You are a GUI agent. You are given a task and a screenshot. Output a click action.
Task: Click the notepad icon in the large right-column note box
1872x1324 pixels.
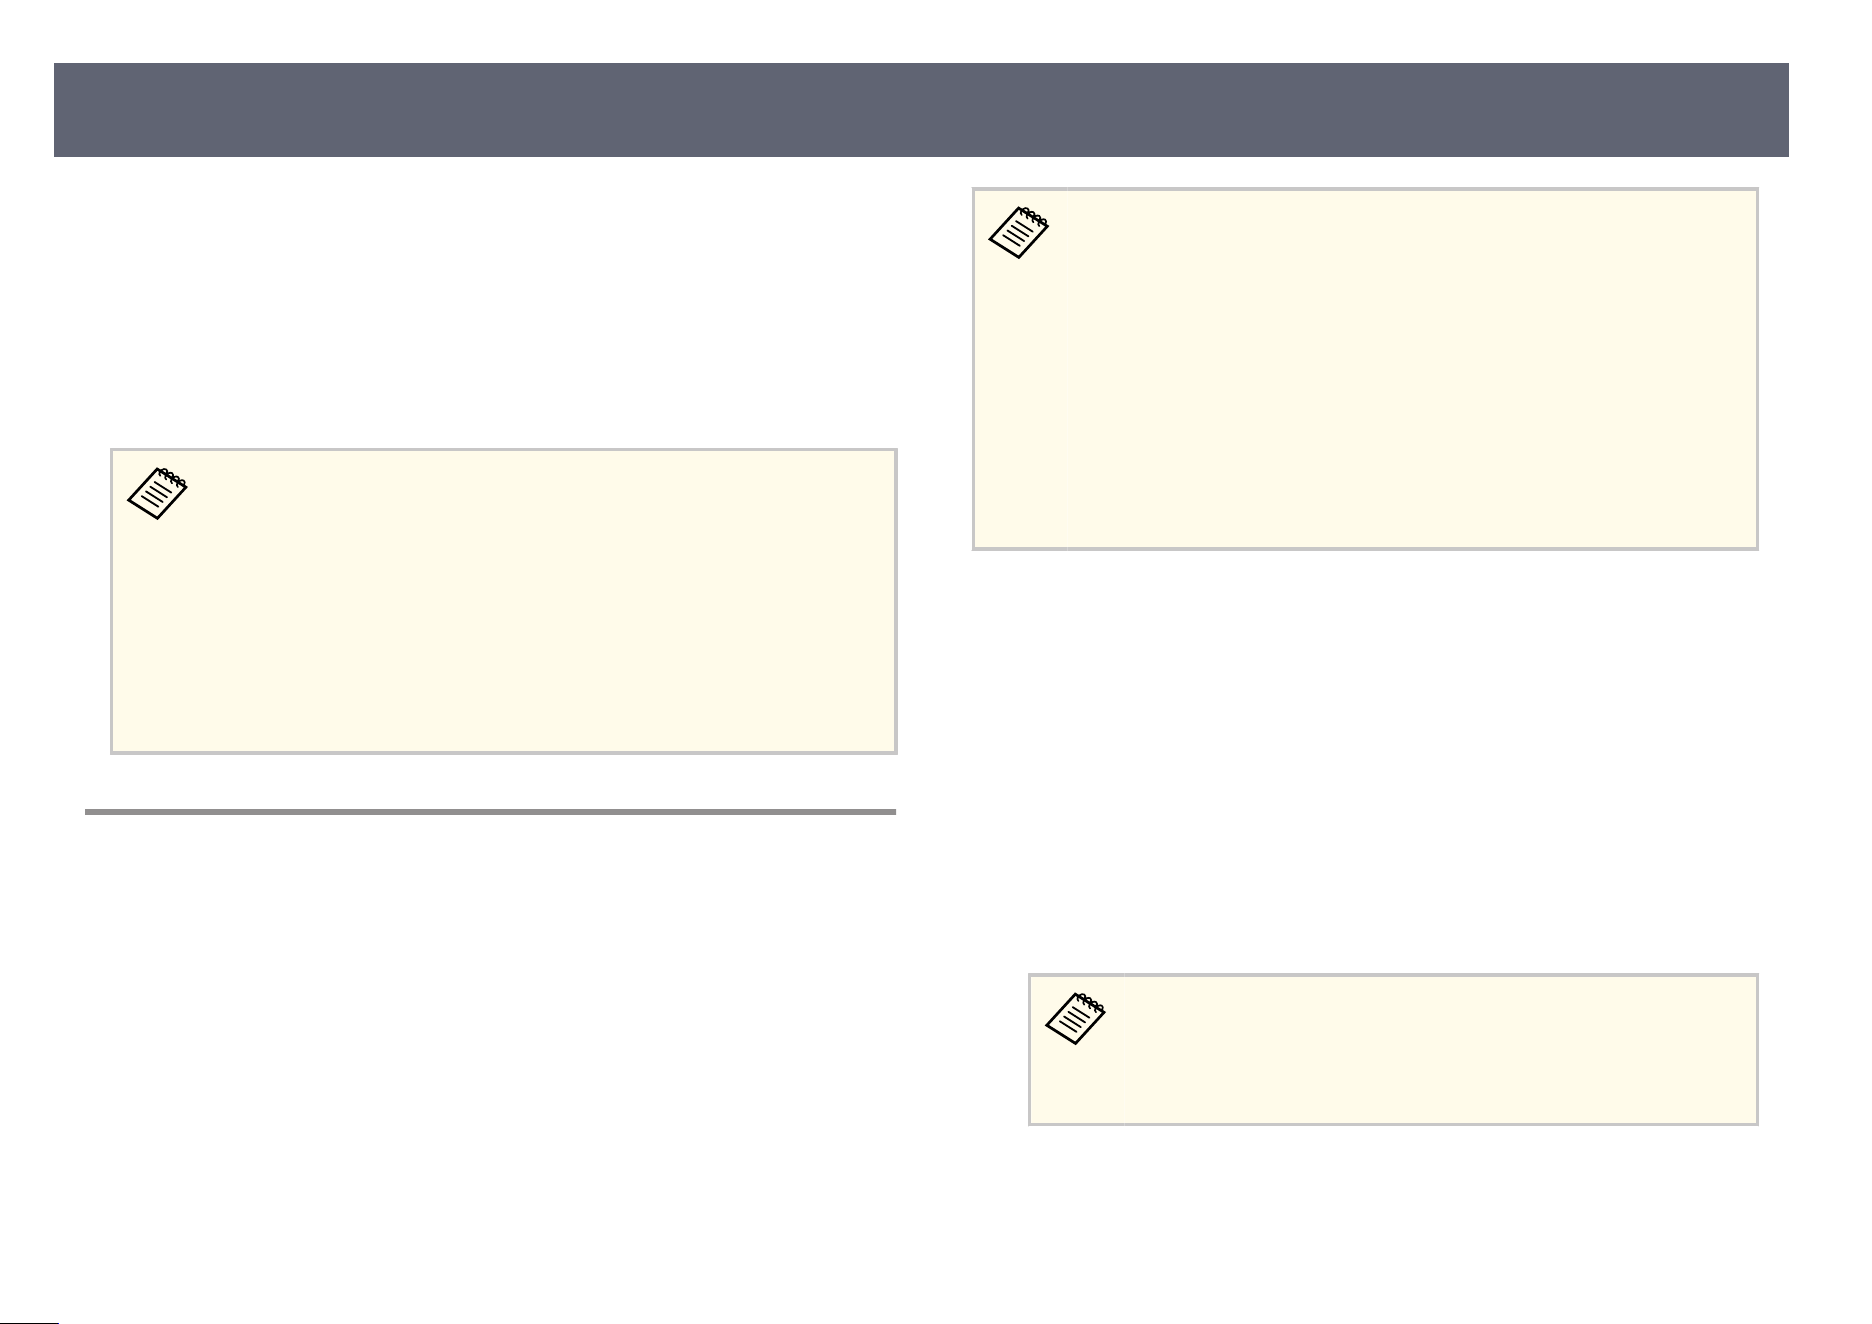[x=1019, y=233]
